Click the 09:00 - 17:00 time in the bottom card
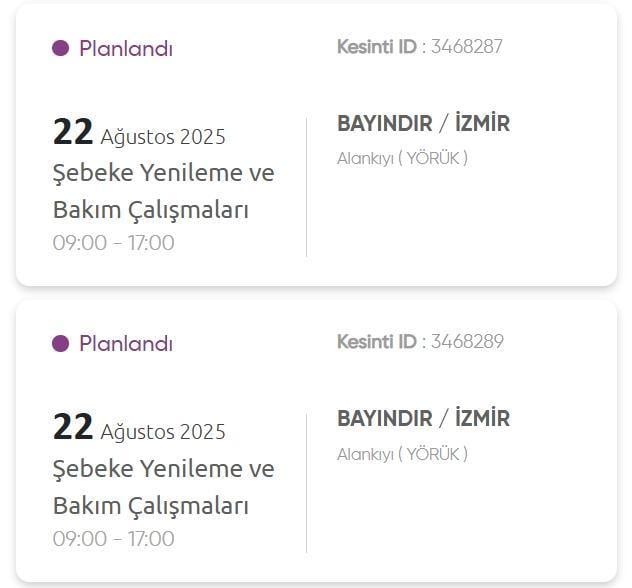The image size is (632, 588). [x=113, y=539]
